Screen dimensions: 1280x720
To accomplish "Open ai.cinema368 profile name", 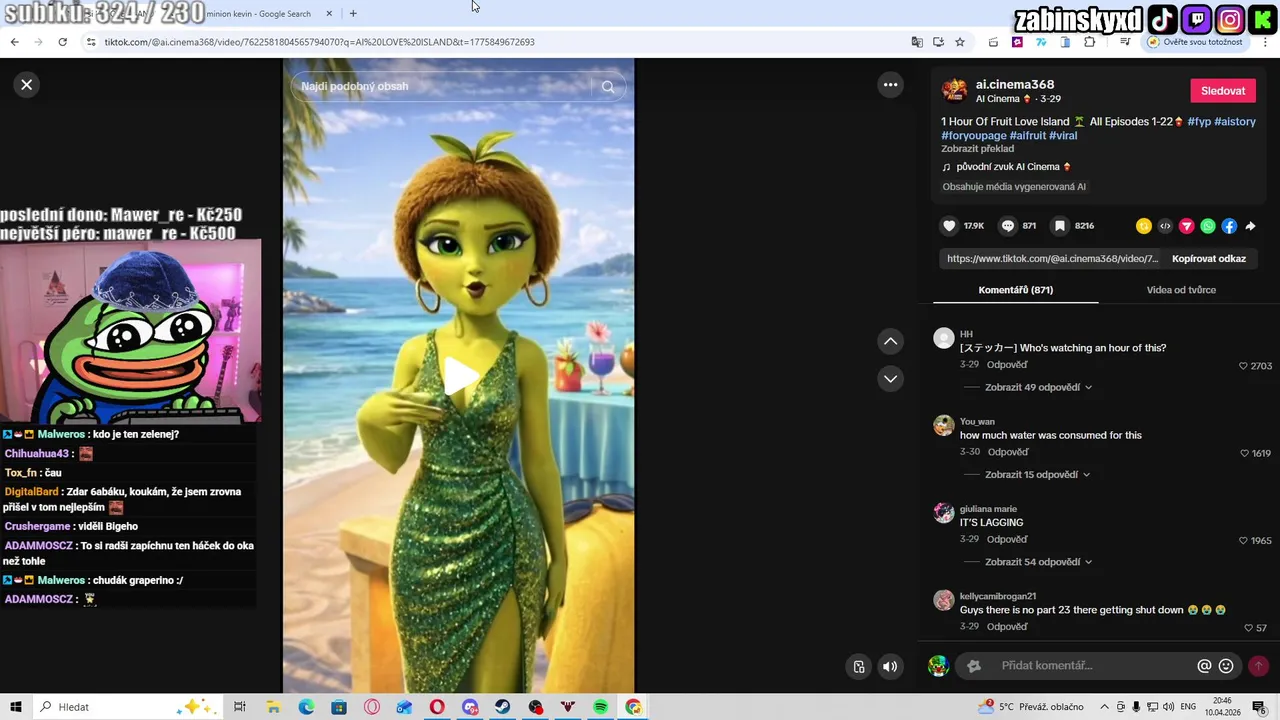I will click(x=1015, y=84).
